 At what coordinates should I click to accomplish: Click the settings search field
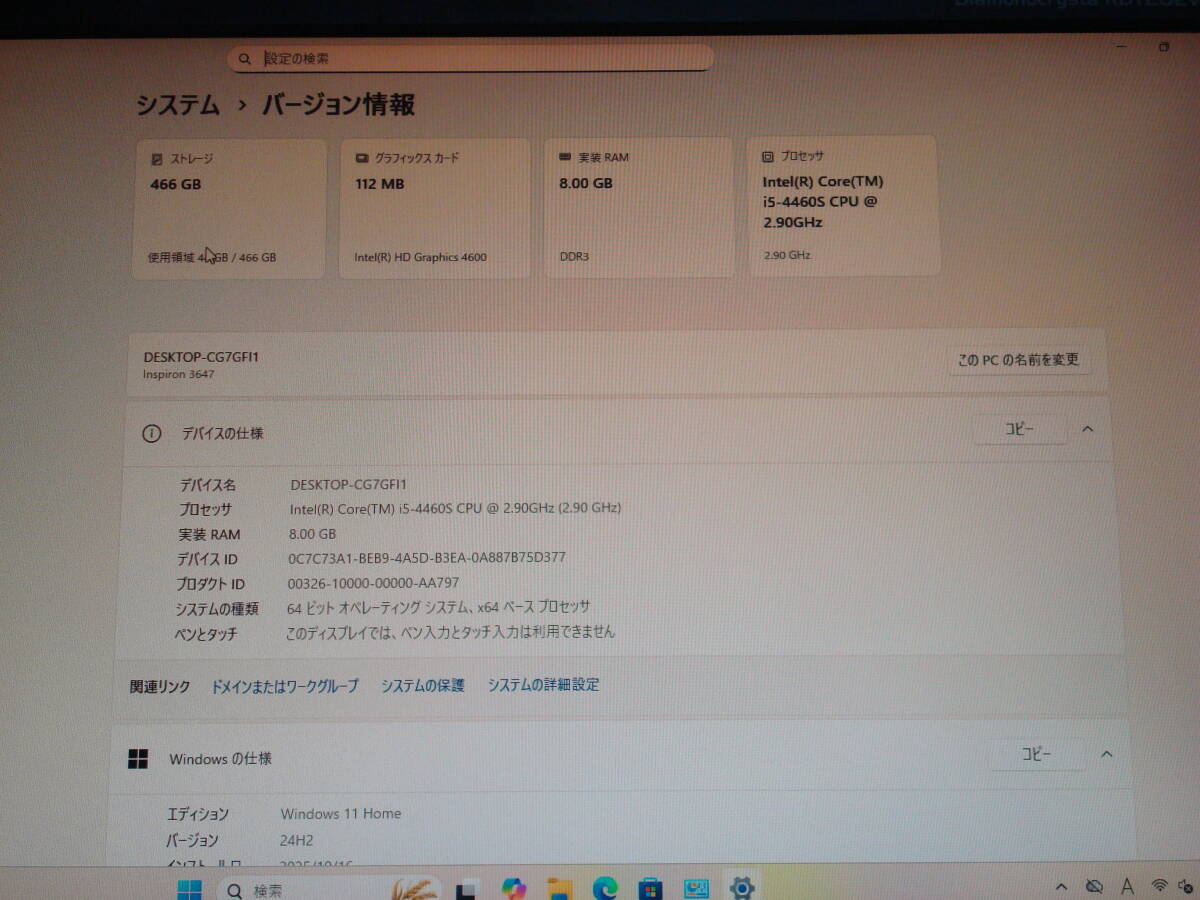[470, 58]
